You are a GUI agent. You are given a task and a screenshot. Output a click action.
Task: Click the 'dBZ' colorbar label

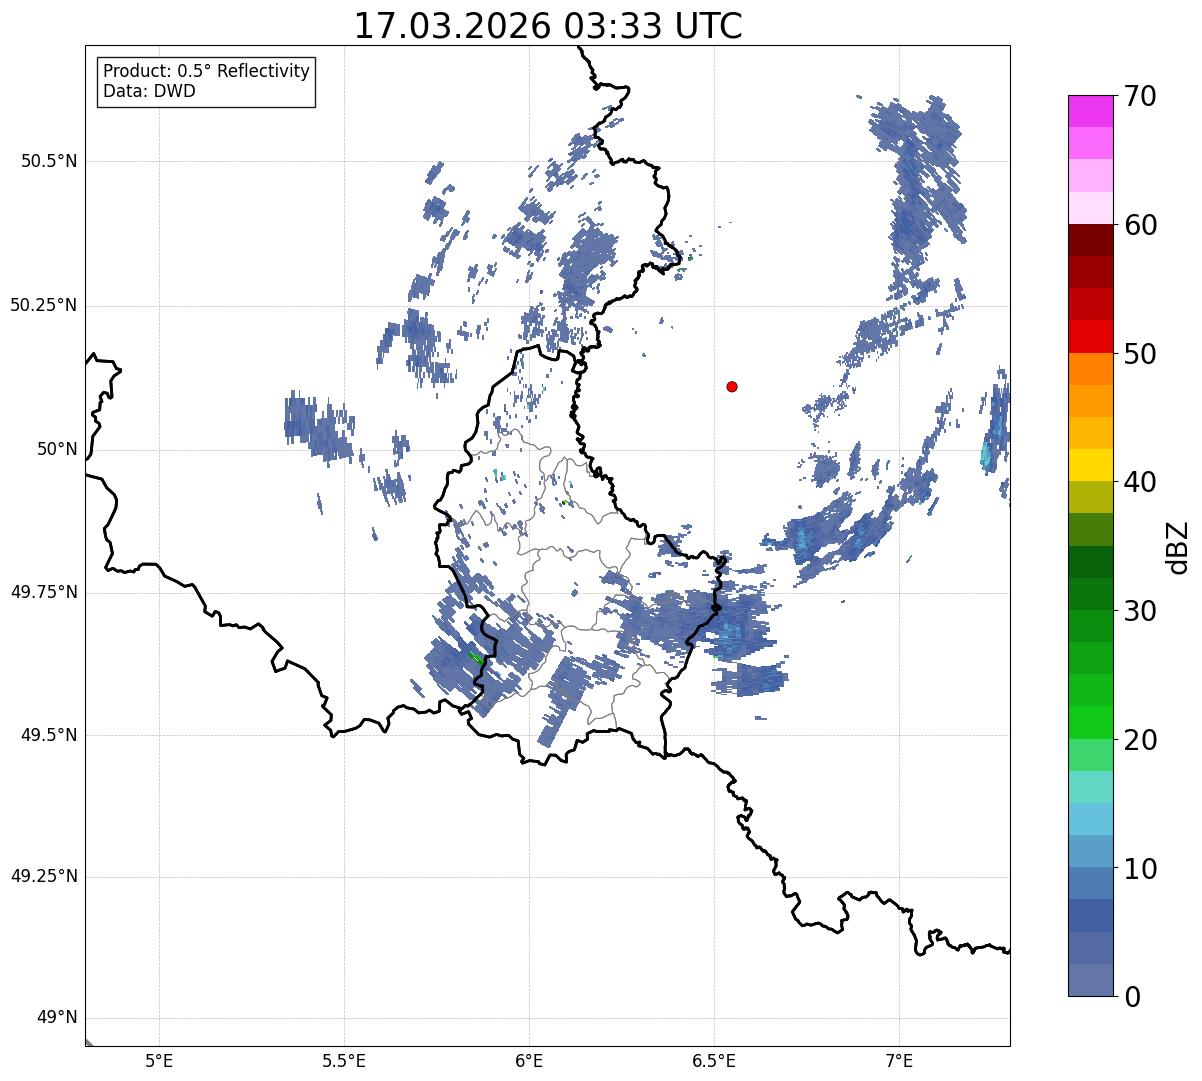(1178, 547)
